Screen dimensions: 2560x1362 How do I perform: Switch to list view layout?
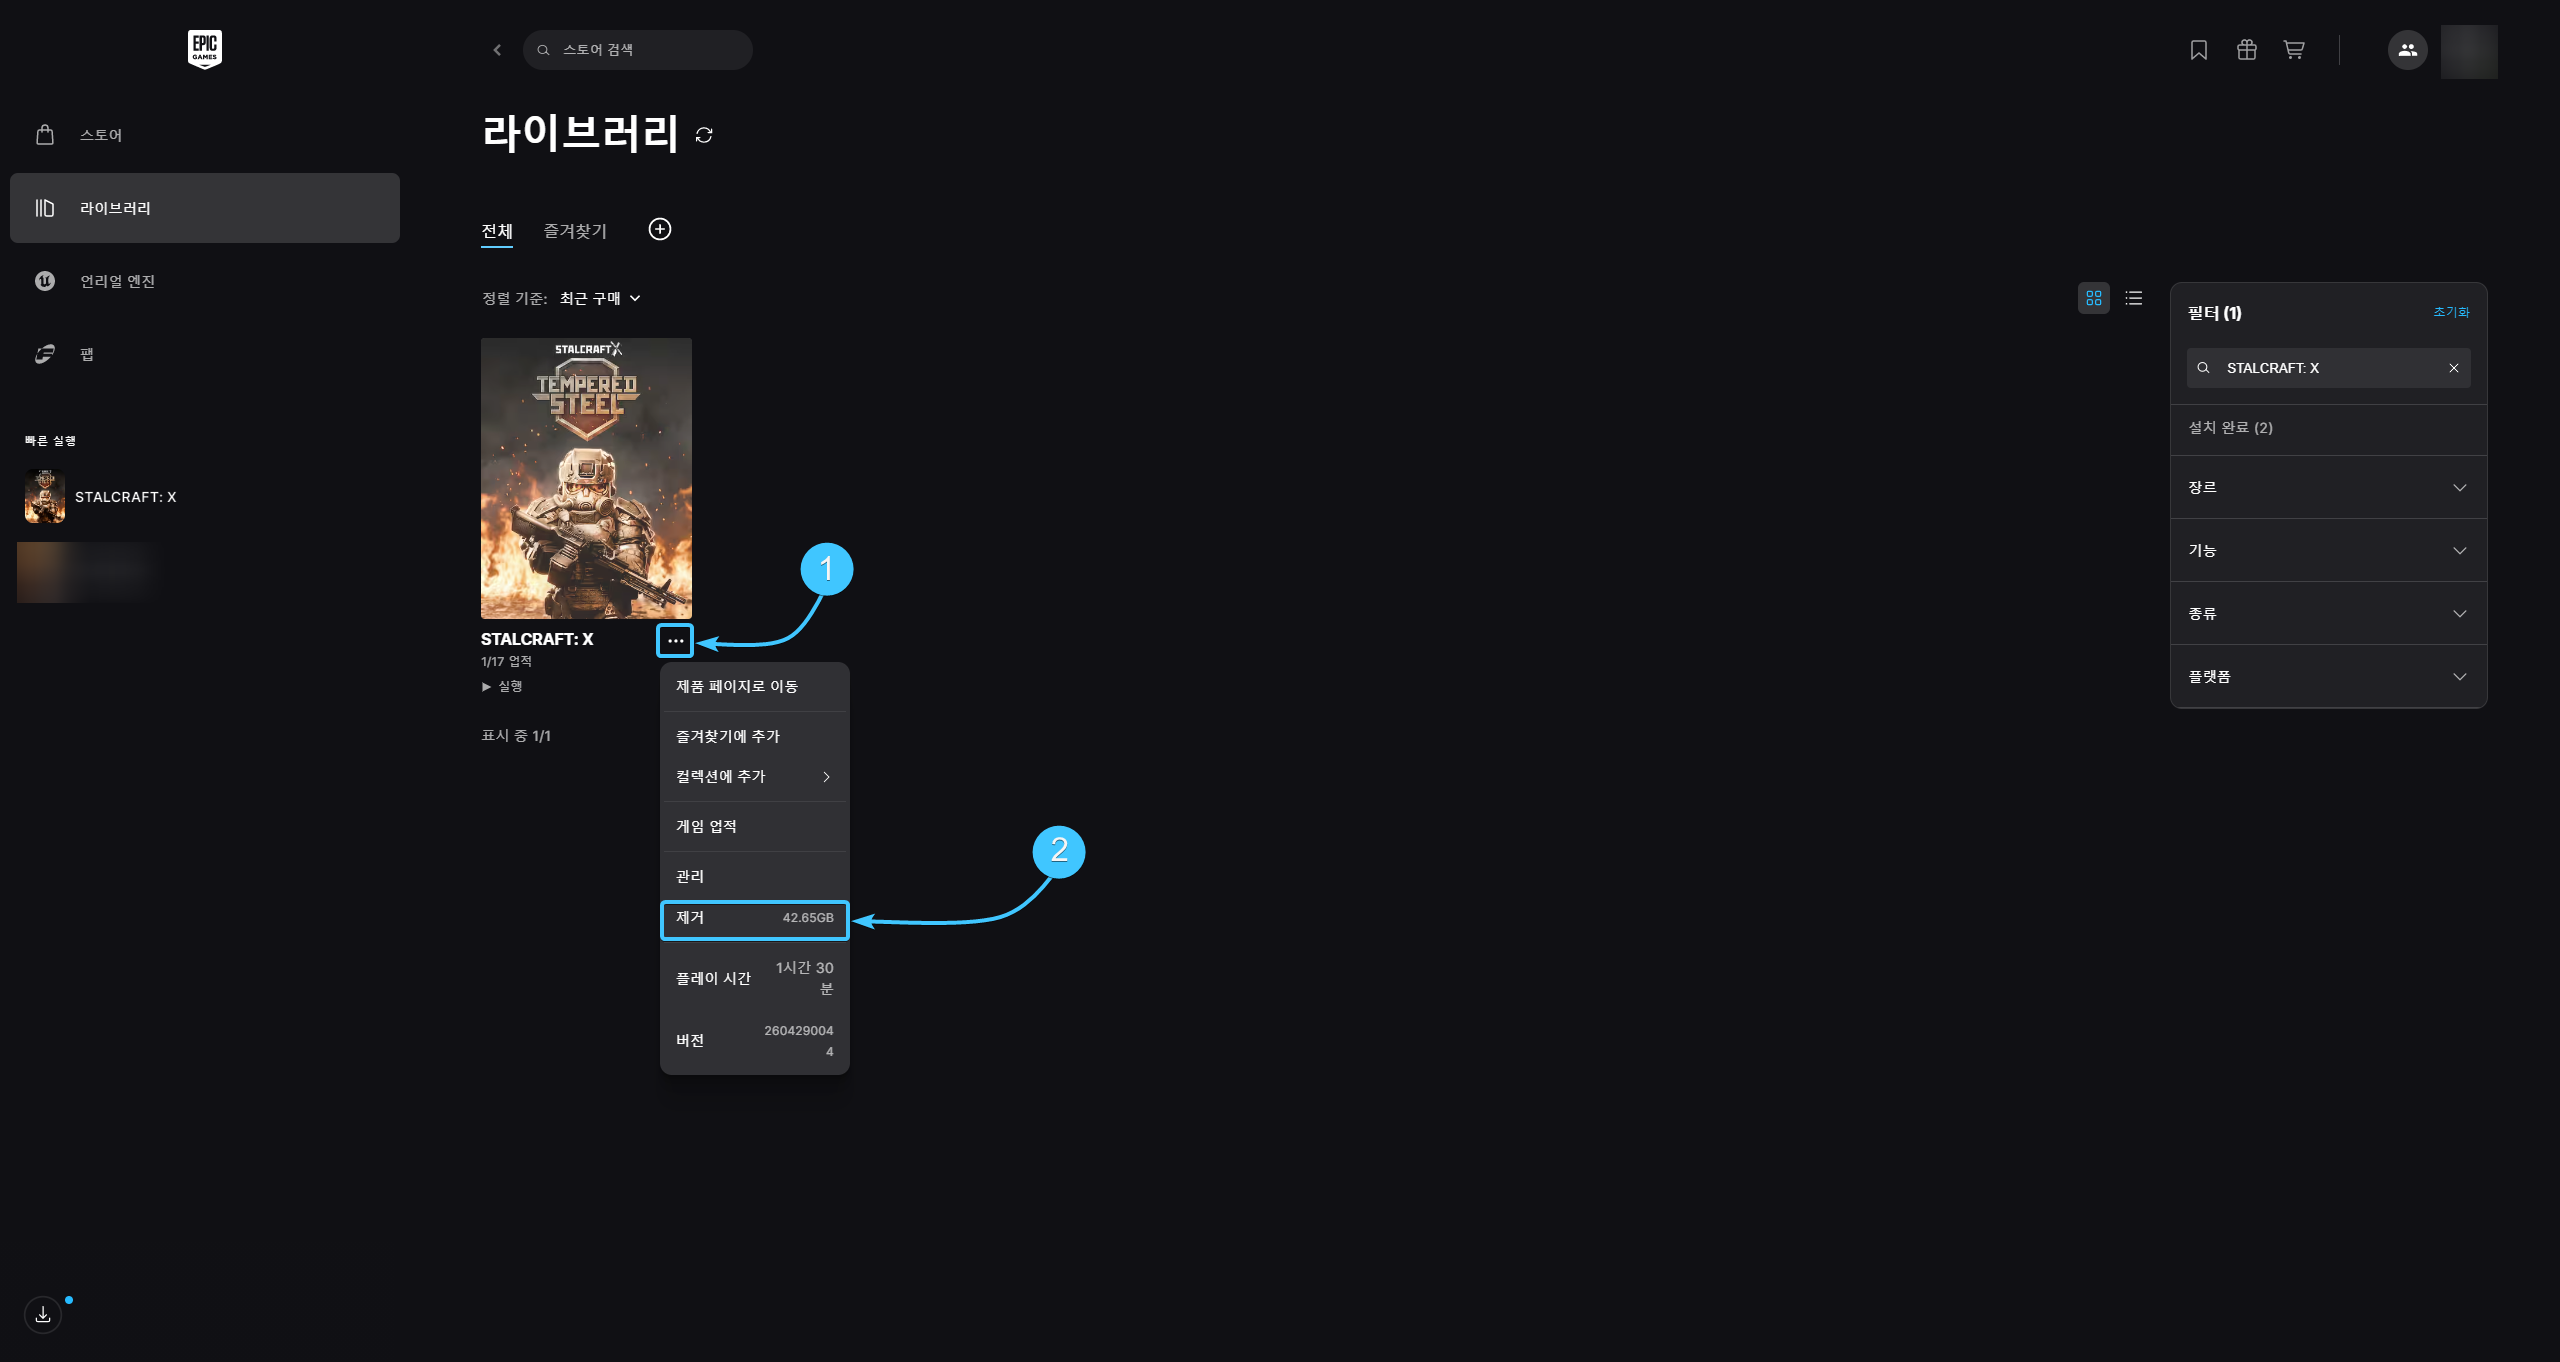click(2133, 298)
